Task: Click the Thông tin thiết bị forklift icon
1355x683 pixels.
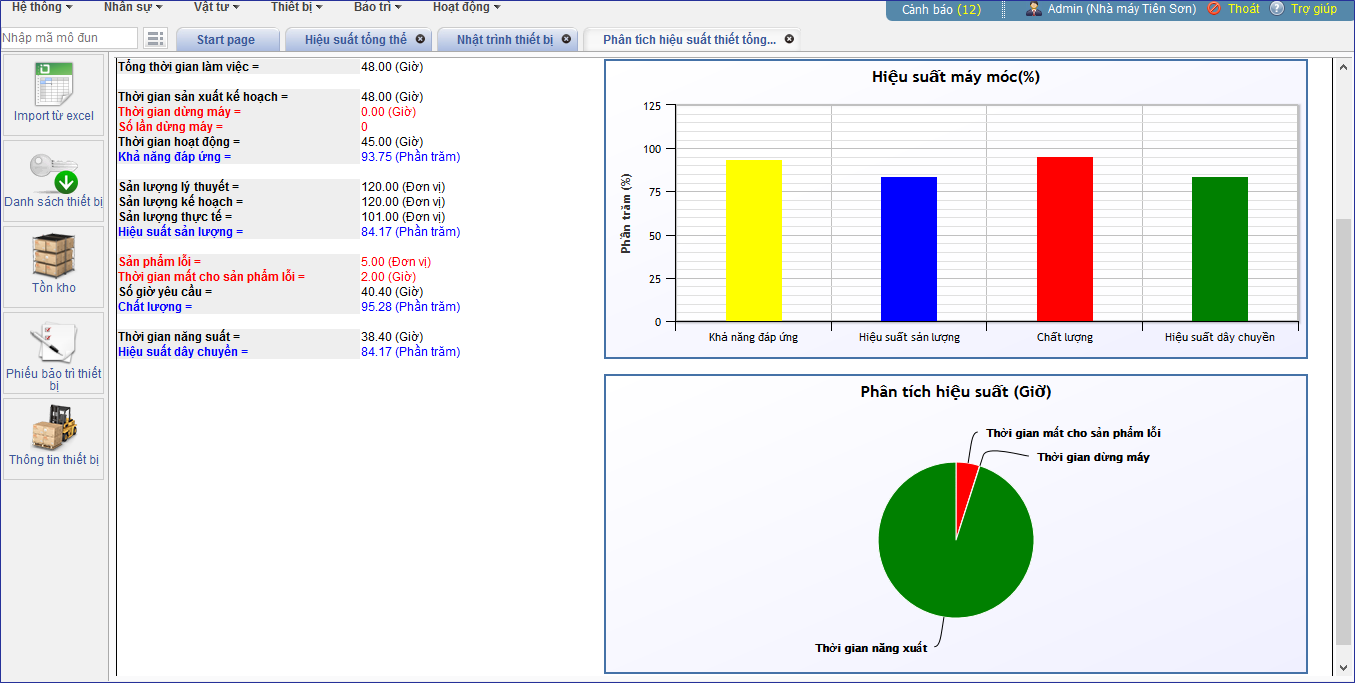Action: [x=54, y=428]
